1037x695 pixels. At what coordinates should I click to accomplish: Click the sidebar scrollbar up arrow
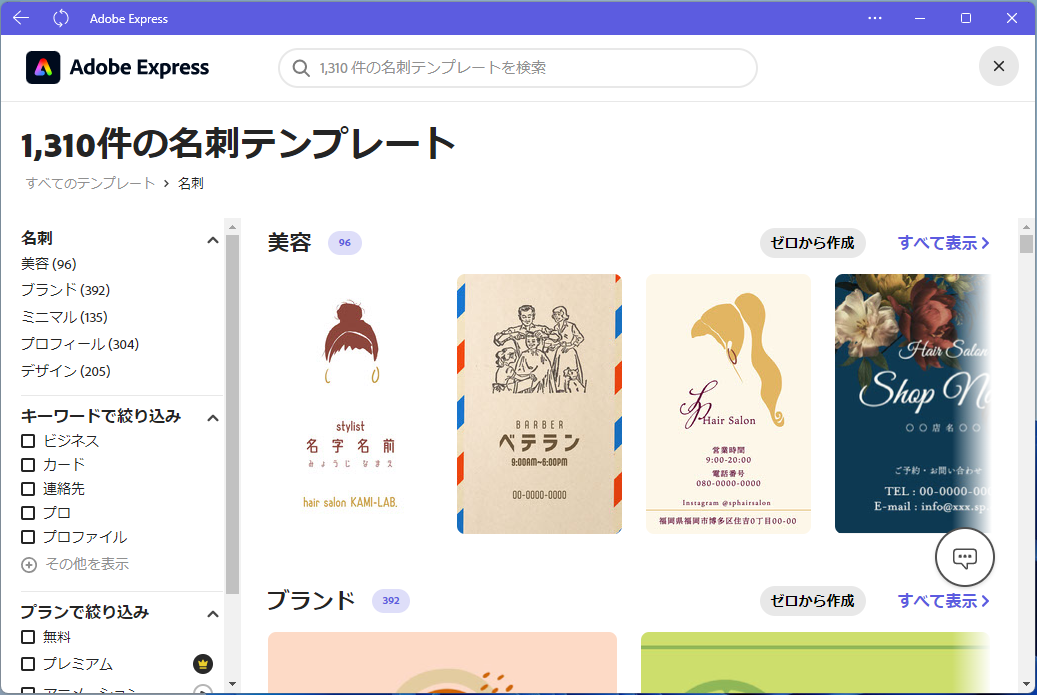point(232,227)
